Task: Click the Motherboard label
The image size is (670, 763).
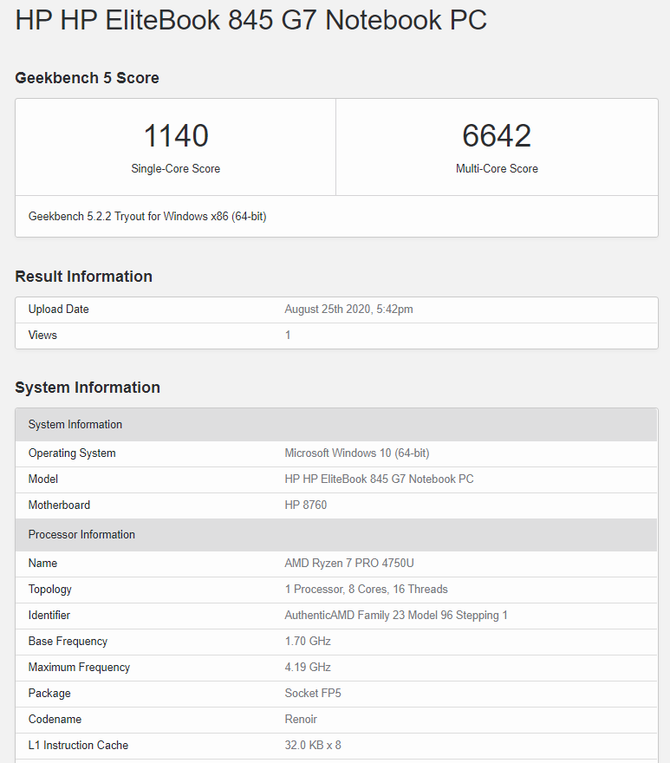Action: (x=59, y=505)
